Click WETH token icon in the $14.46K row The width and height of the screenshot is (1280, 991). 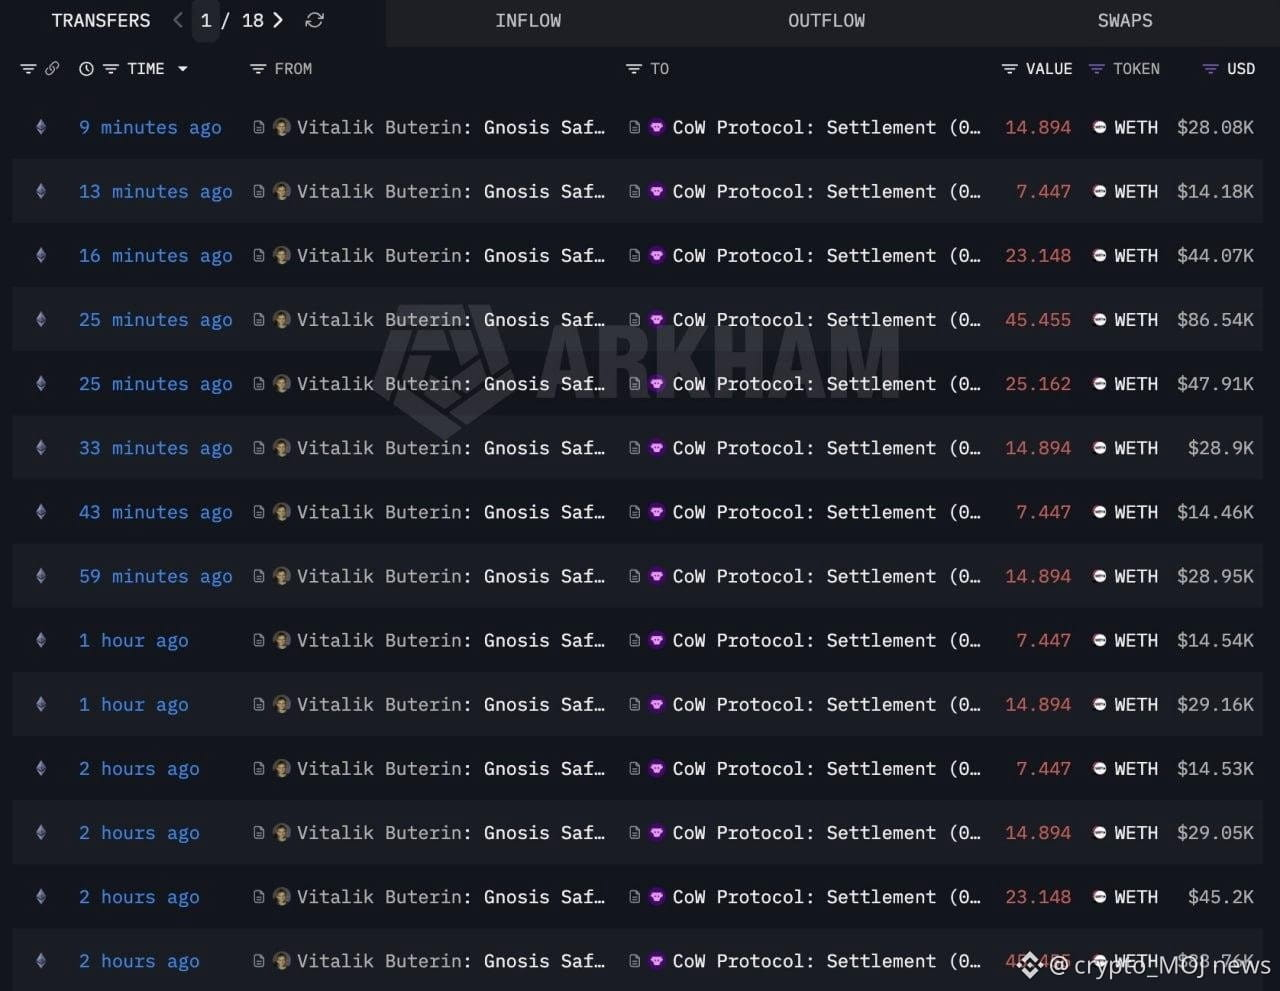pos(1100,512)
